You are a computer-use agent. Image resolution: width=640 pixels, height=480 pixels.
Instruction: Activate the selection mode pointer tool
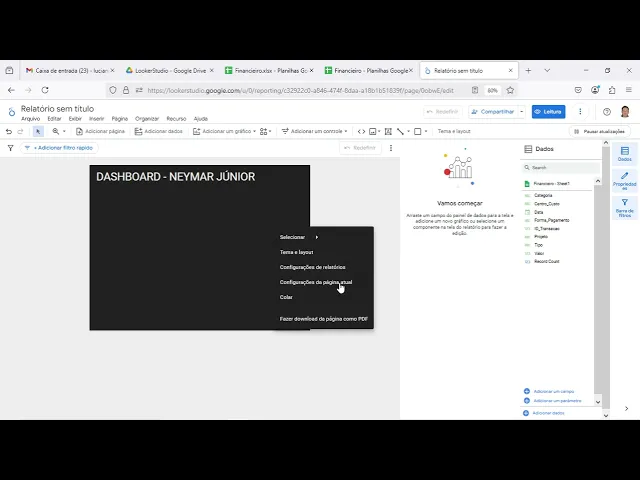pos(38,131)
